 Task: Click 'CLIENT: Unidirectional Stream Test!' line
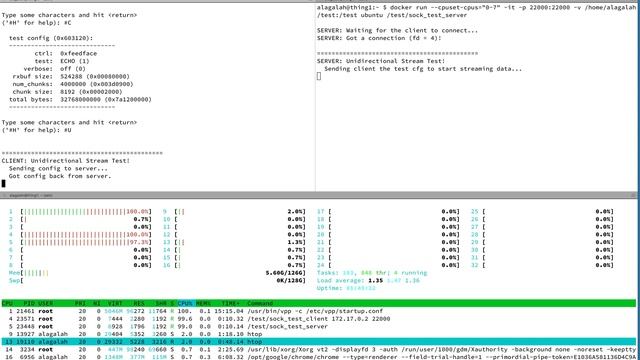click(66, 161)
